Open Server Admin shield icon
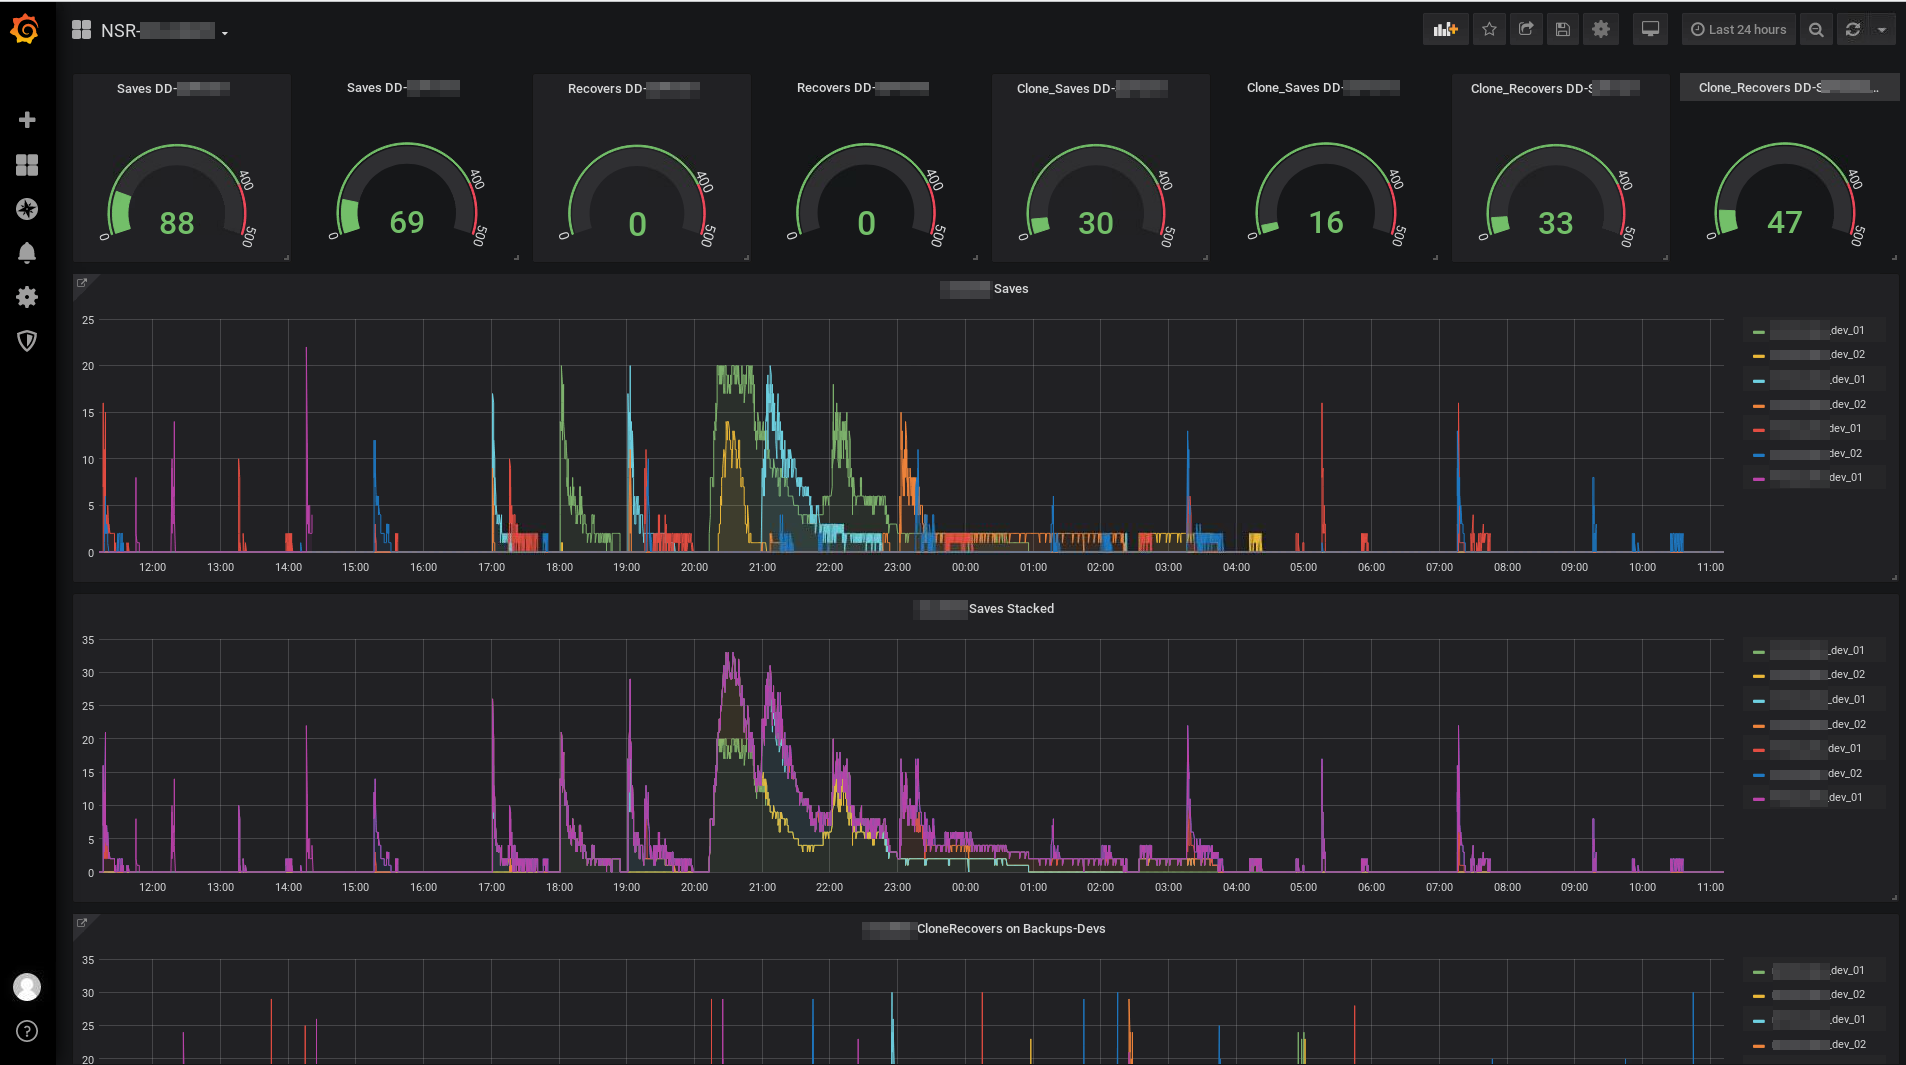The width and height of the screenshot is (1906, 1065). pyautogui.click(x=27, y=341)
